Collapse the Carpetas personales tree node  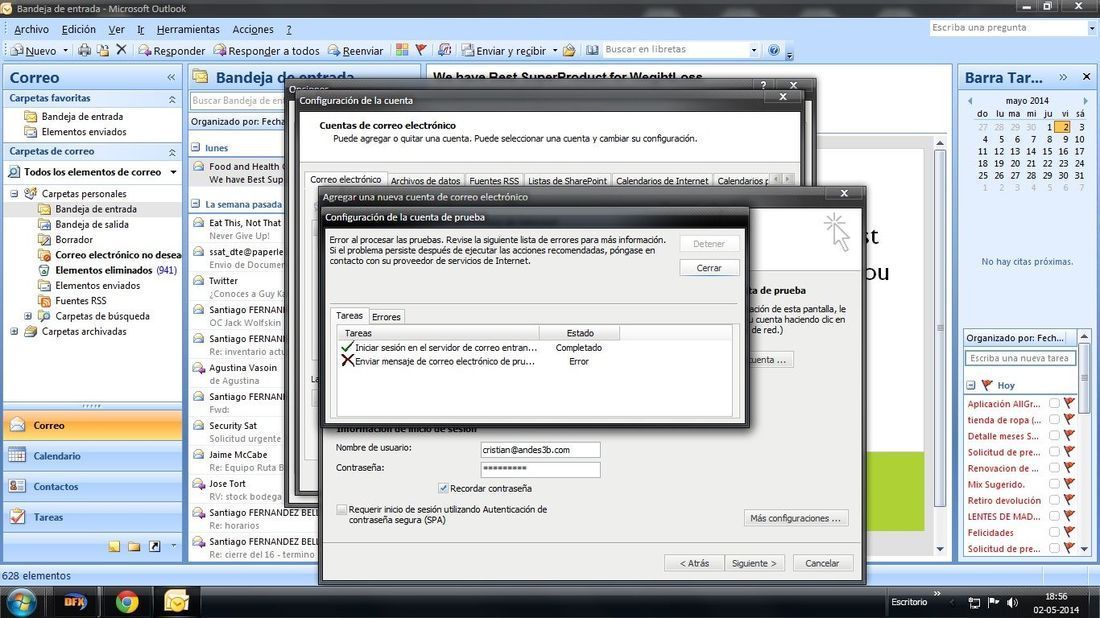[x=14, y=194]
